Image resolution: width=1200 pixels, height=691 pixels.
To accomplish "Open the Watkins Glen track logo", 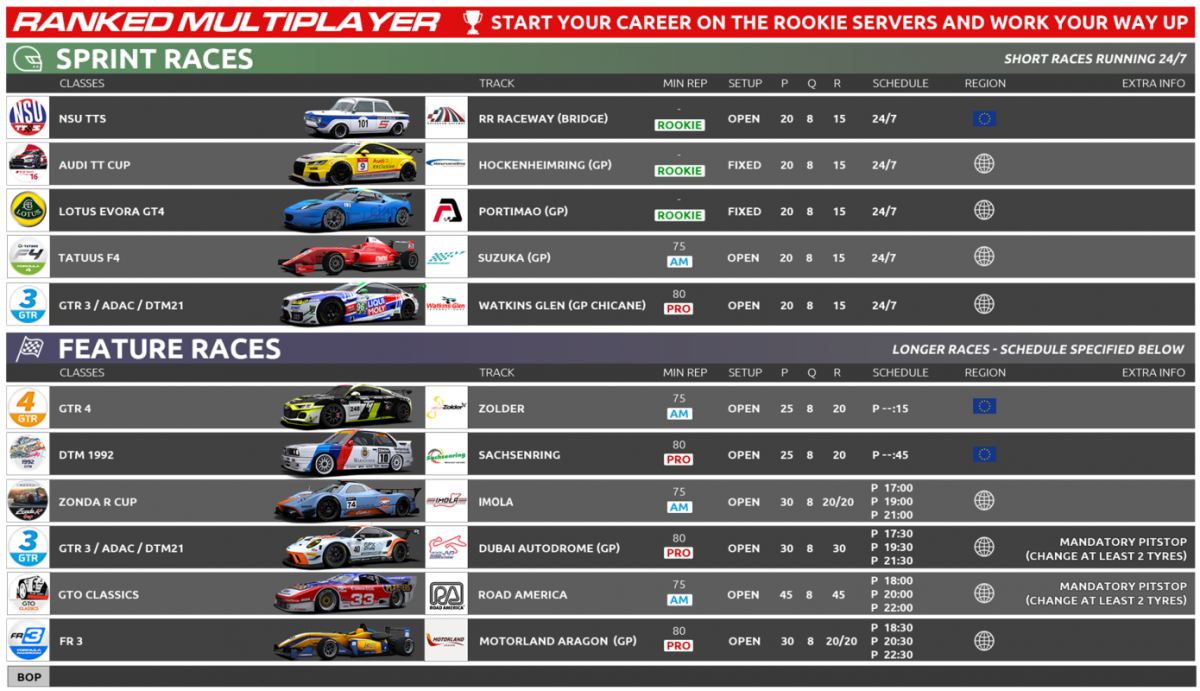I will click(x=446, y=305).
